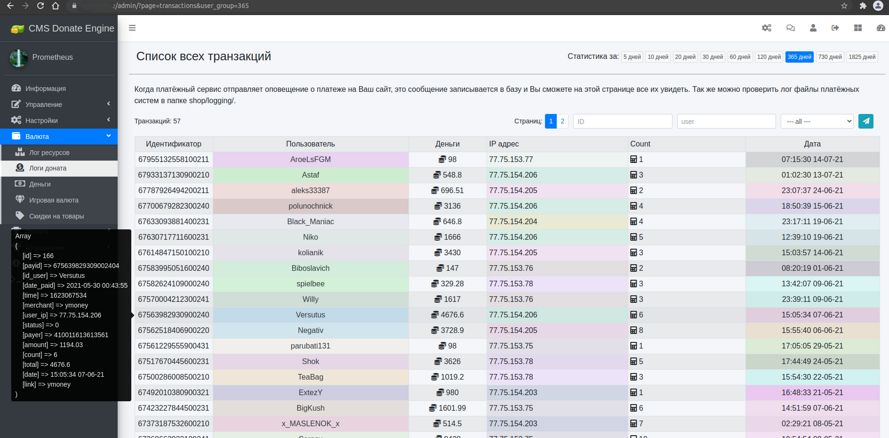Open transaction 67955132558100211
This screenshot has height=438, width=889.
(173, 159)
